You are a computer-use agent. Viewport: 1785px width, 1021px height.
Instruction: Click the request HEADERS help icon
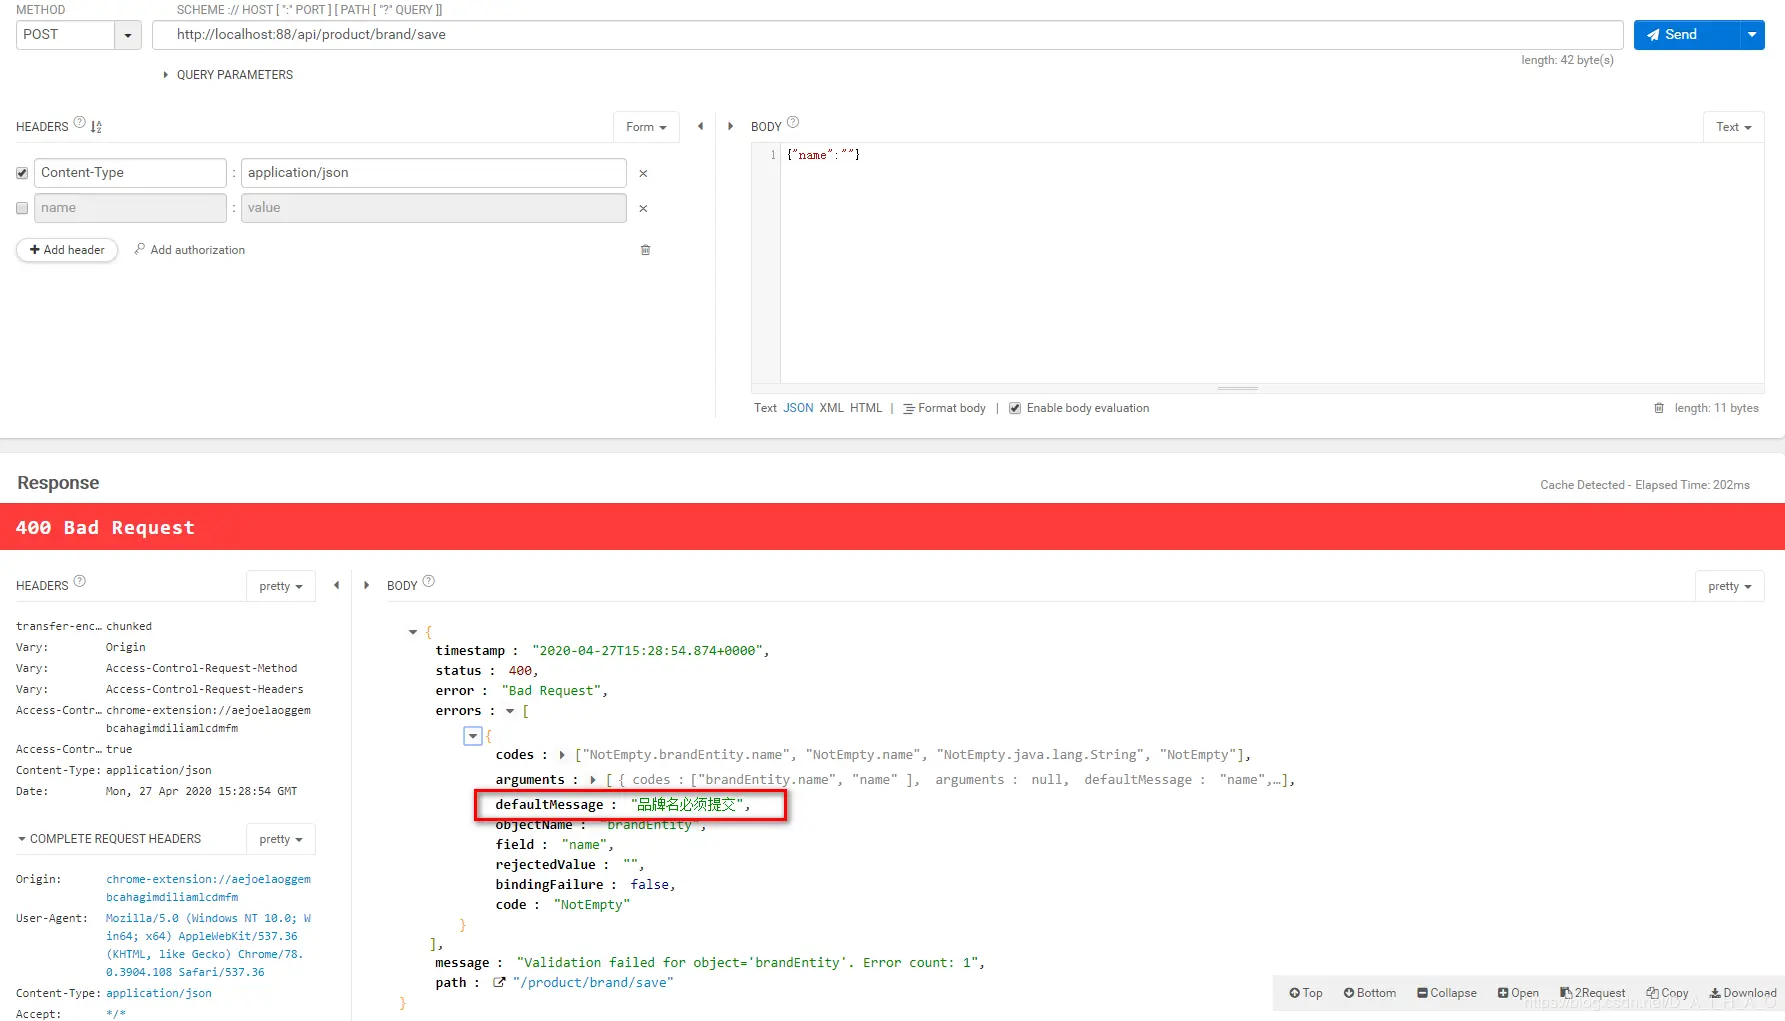(80, 123)
